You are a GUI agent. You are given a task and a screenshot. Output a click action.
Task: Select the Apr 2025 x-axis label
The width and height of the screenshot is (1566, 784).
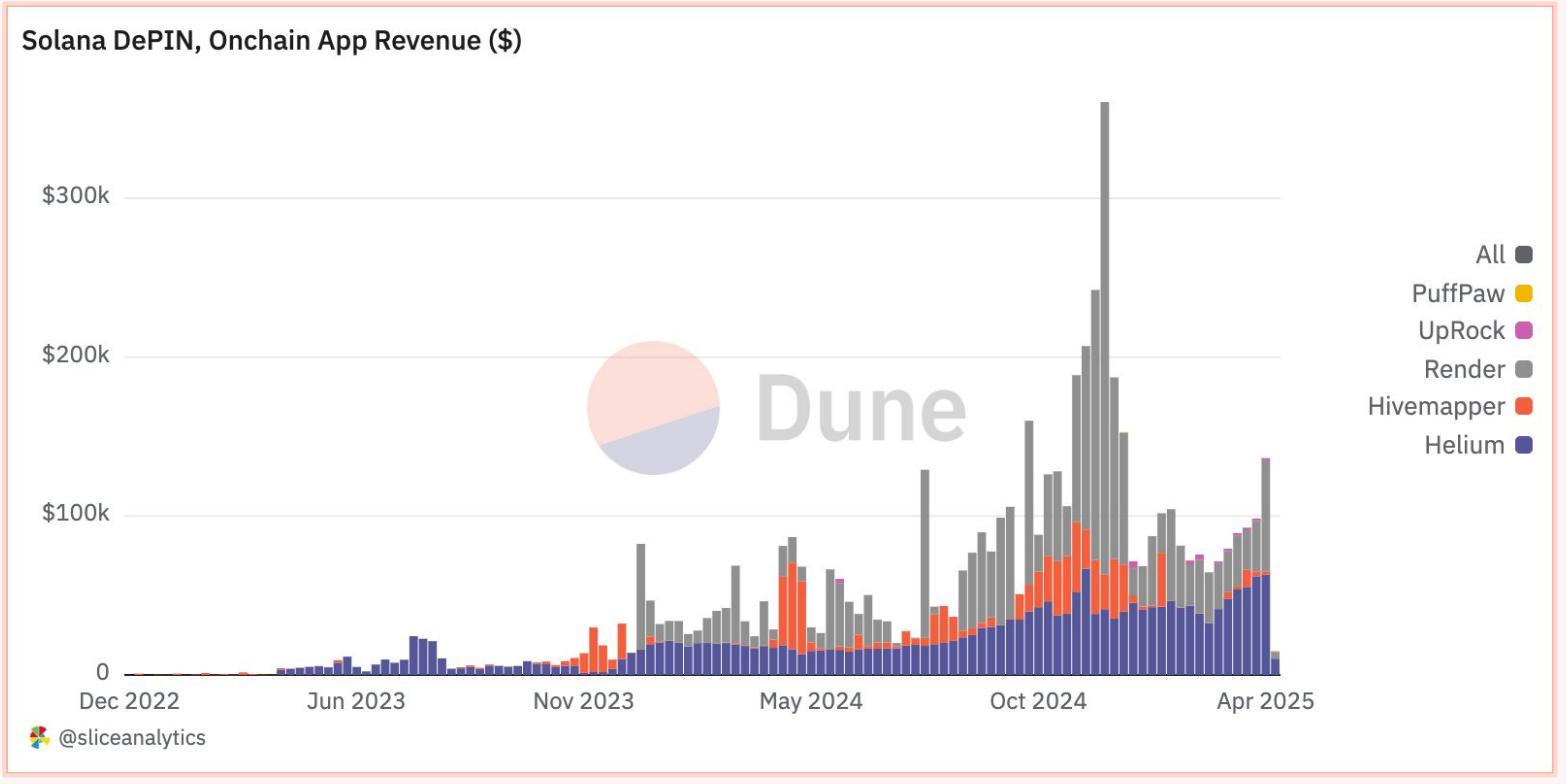pyautogui.click(x=1265, y=701)
